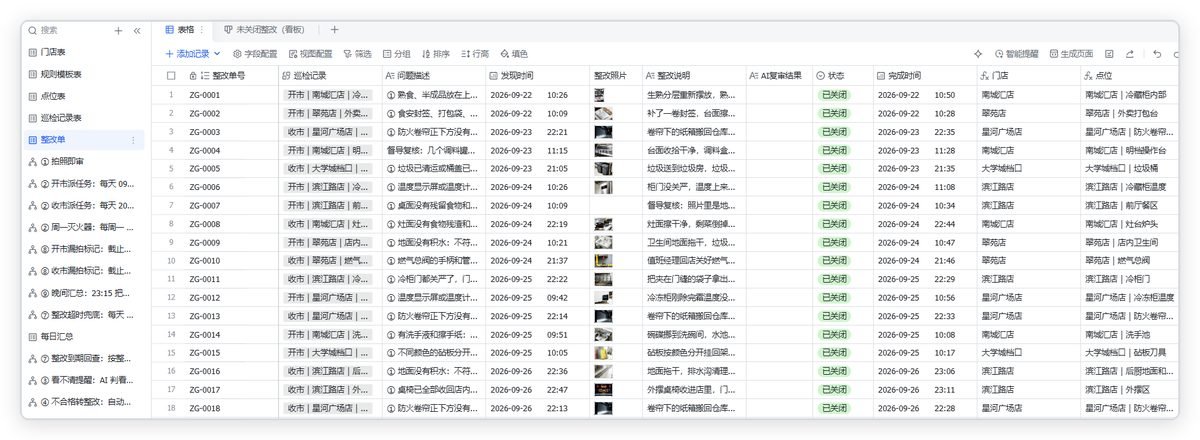Open the 填色 fill color tool
Viewport: 1200px width, 440px height.
[x=514, y=54]
